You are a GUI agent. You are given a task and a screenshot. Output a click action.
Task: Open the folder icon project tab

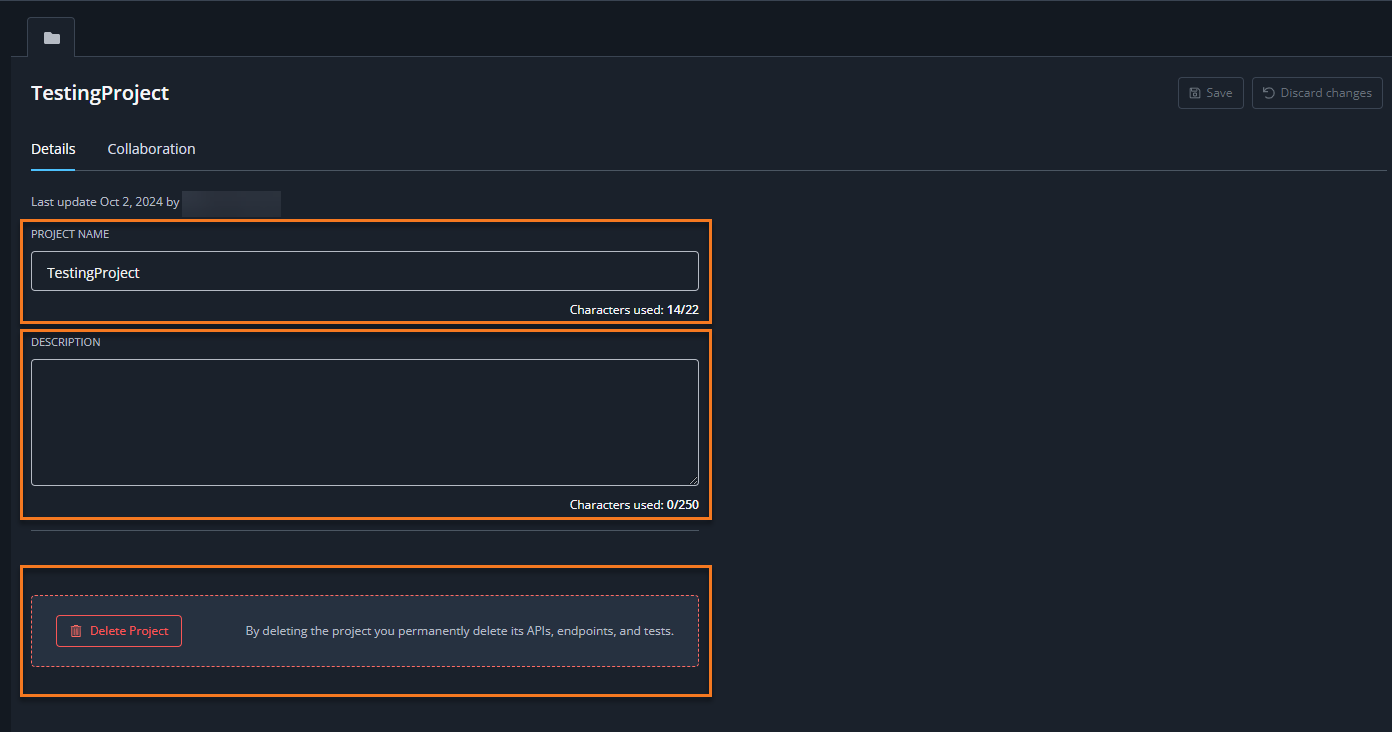[x=51, y=38]
